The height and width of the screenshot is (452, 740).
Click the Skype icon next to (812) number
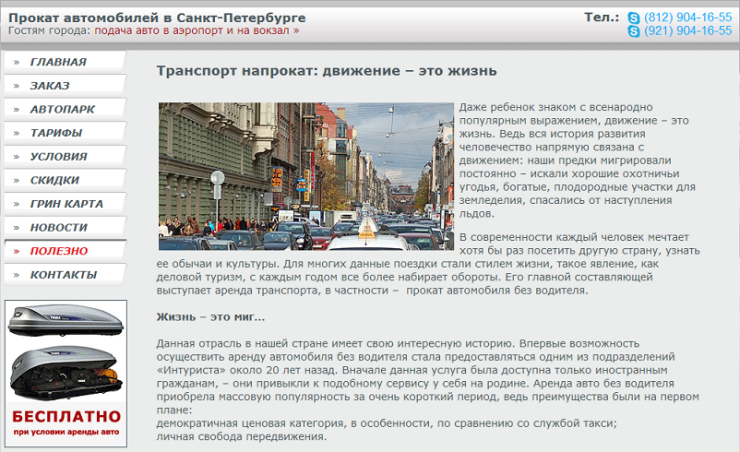pyautogui.click(x=633, y=18)
